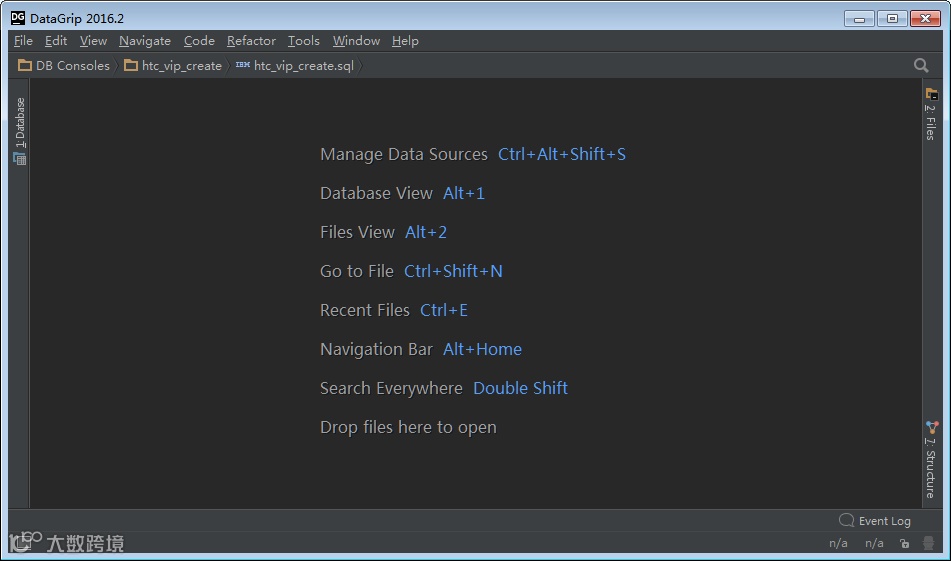Open the Code menu
Viewport: 951px width, 561px height.
199,41
